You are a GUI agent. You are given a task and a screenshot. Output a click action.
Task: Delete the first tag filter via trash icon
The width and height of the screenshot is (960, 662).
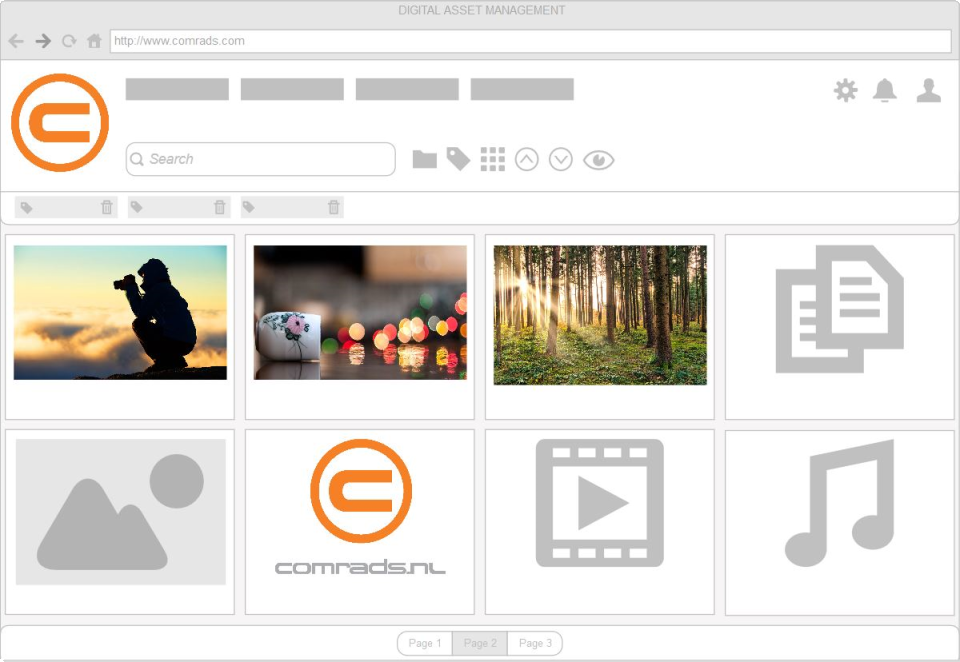[107, 207]
